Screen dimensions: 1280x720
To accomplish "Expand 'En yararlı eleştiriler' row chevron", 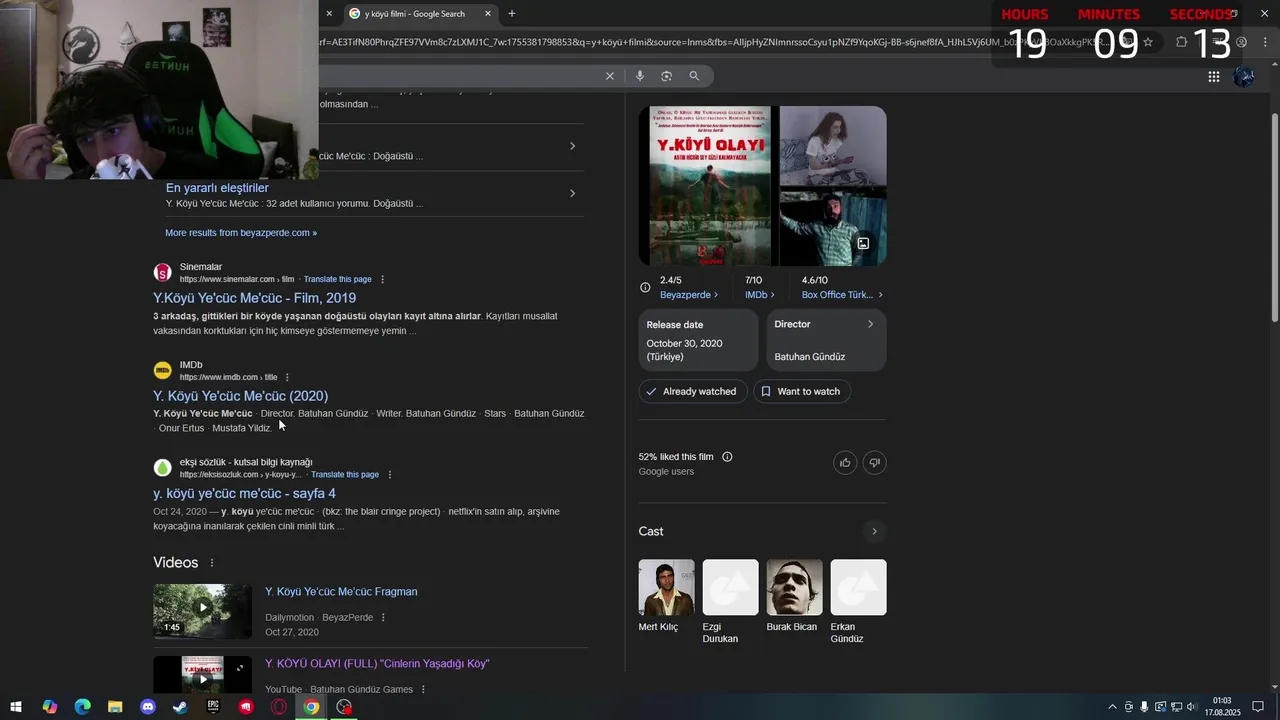I will click(572, 193).
